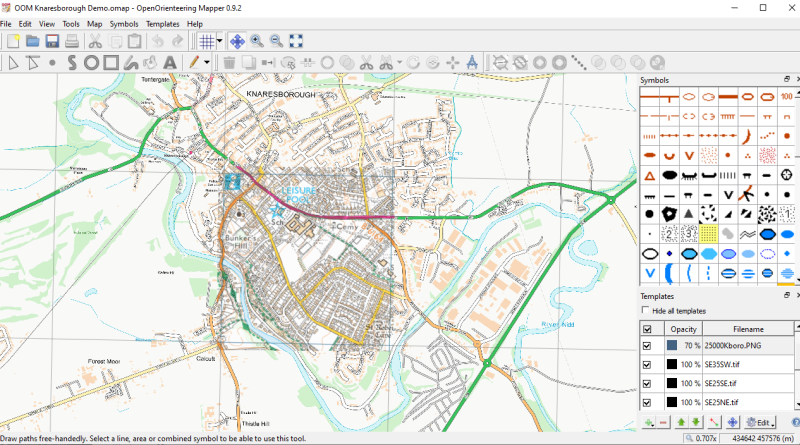The height and width of the screenshot is (445, 800).
Task: Undo last action
Action: 158,41
